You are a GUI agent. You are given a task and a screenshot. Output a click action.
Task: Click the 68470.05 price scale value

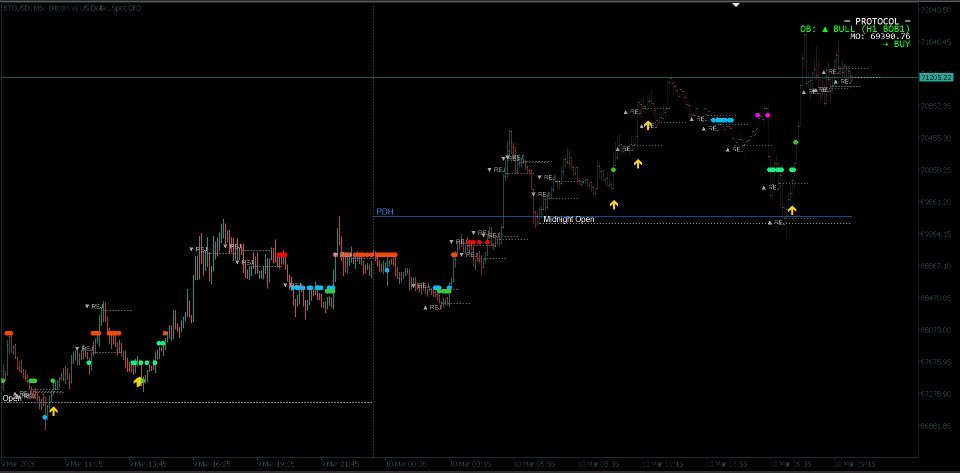pos(936,298)
